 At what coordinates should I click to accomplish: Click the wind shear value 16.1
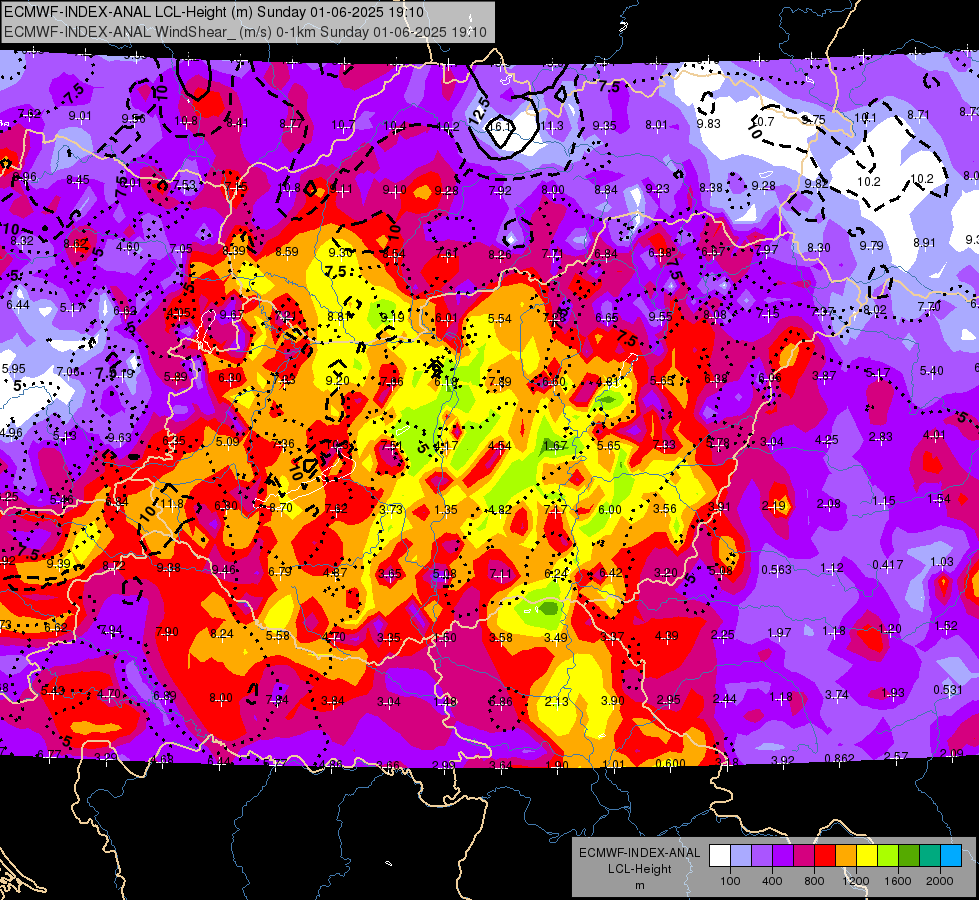(x=501, y=126)
